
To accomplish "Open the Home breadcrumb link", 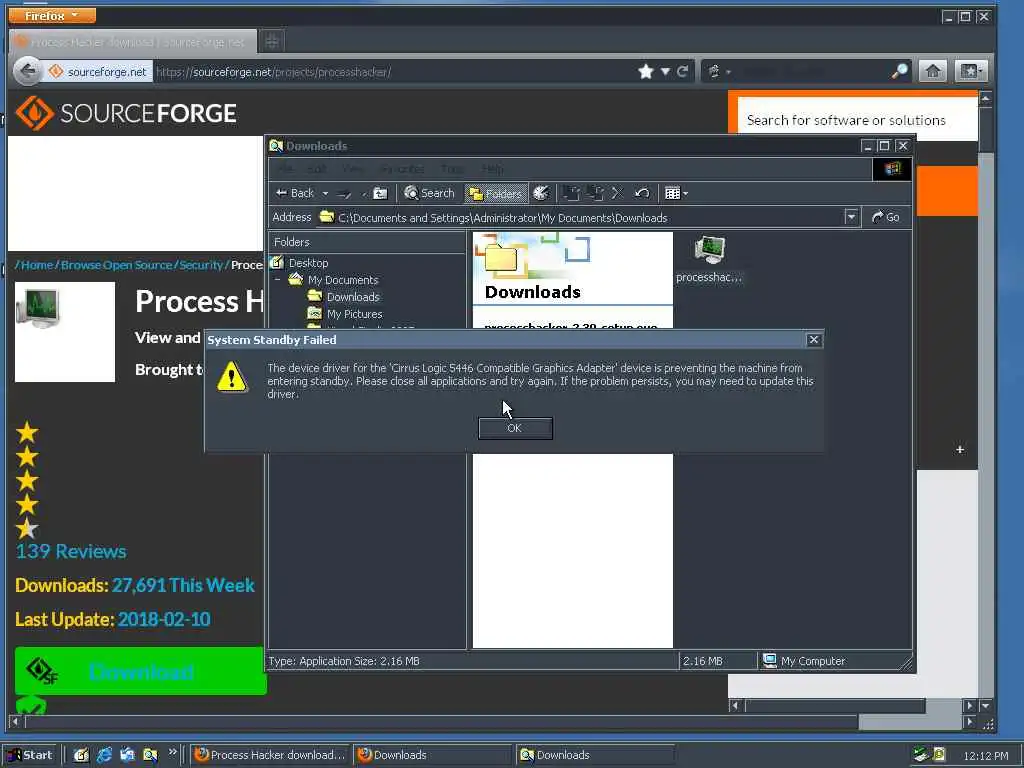I will coord(37,264).
